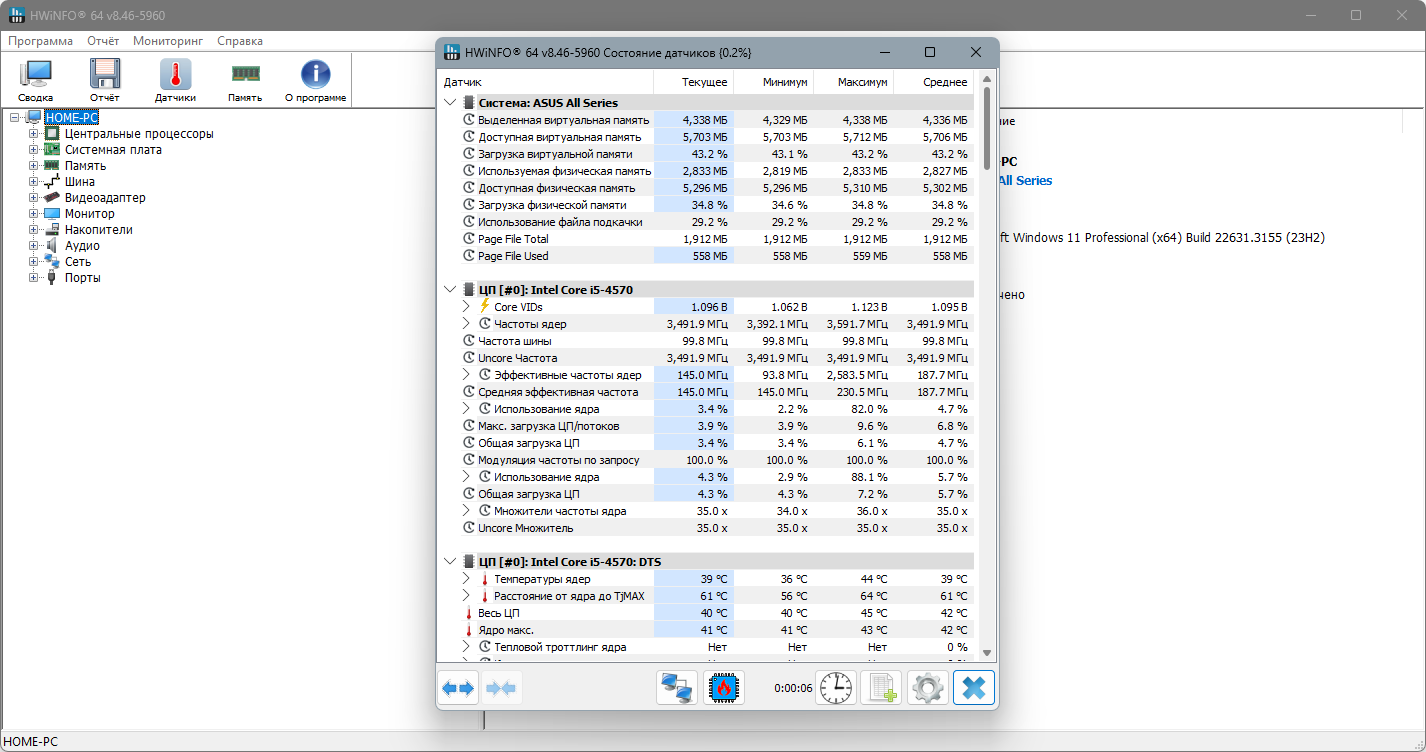Open the Справка menu

click(x=240, y=41)
